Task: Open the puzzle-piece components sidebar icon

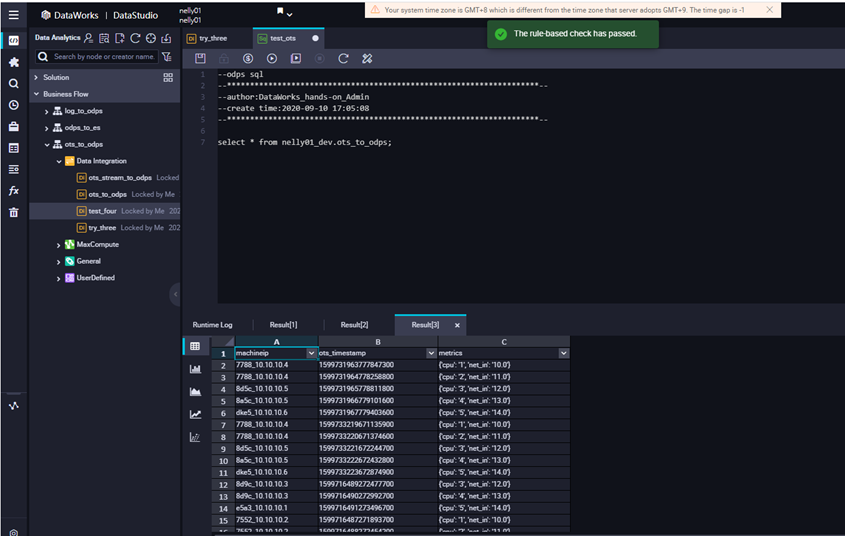Action: 13,62
